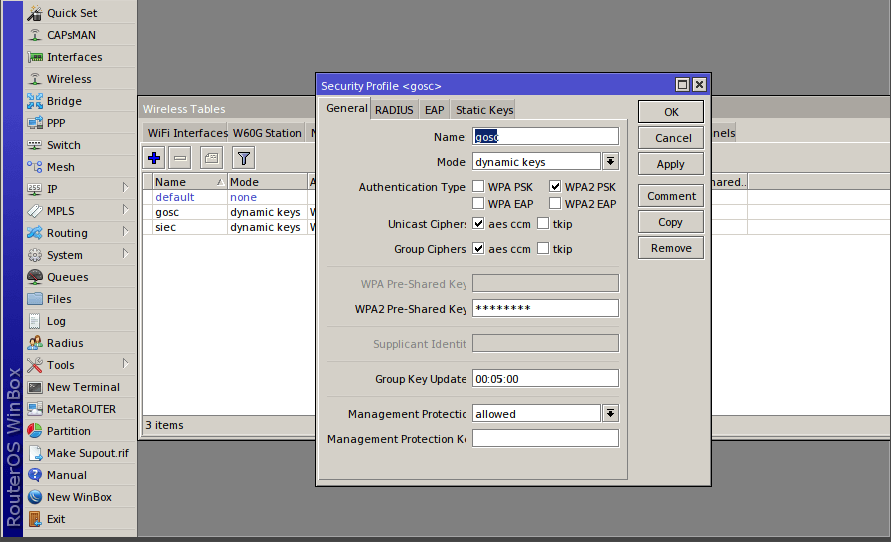The height and width of the screenshot is (542, 891).
Task: Switch to General tab
Action: (346, 108)
